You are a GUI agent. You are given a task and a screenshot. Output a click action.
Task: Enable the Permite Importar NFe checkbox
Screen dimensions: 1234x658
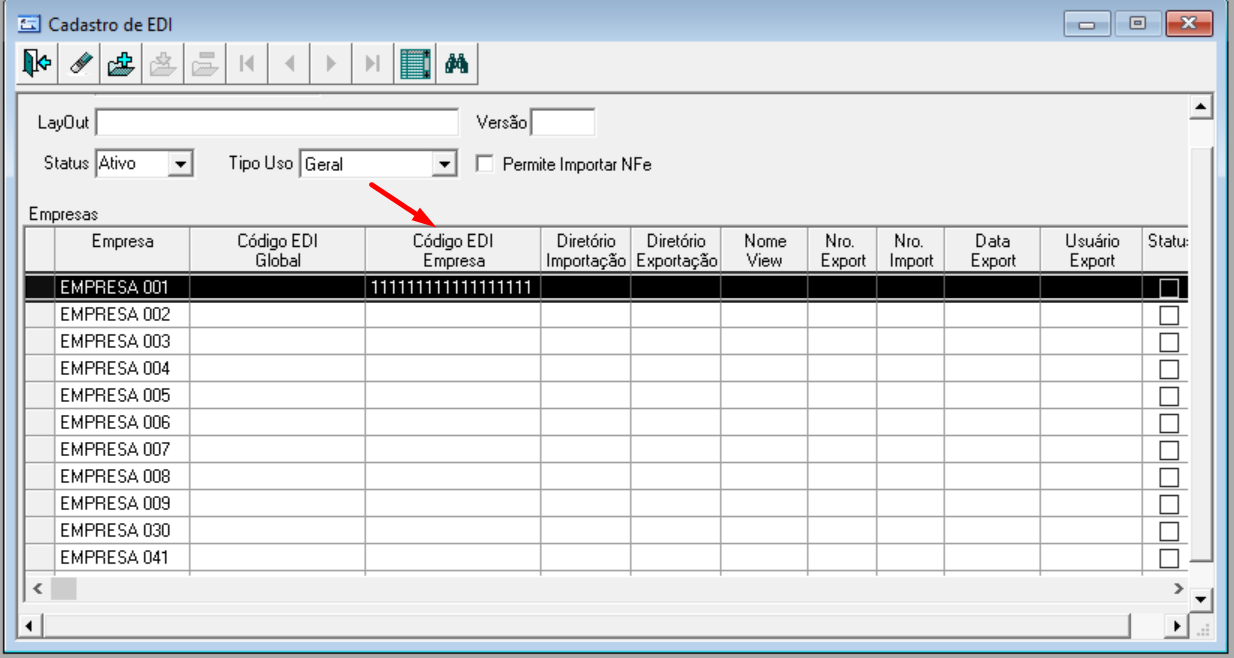(485, 164)
